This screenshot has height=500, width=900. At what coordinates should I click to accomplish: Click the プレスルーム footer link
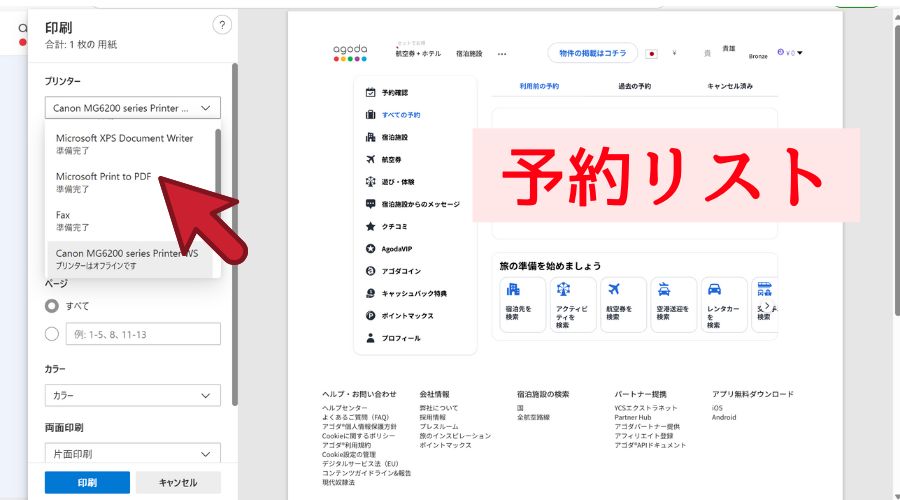click(x=439, y=427)
